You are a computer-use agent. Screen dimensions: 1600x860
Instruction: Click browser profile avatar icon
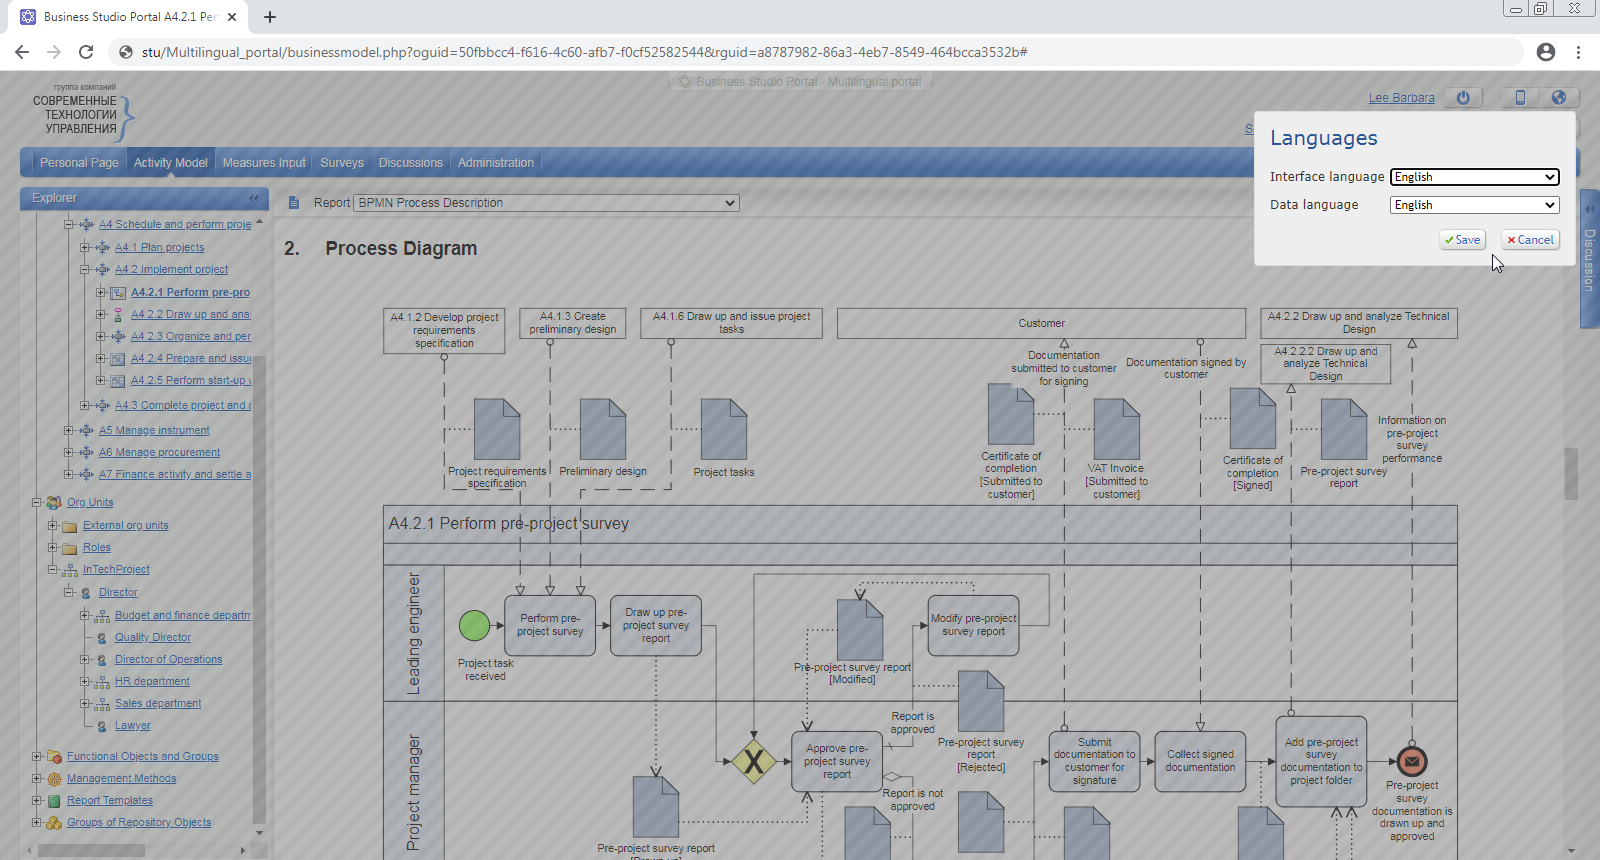(x=1546, y=52)
